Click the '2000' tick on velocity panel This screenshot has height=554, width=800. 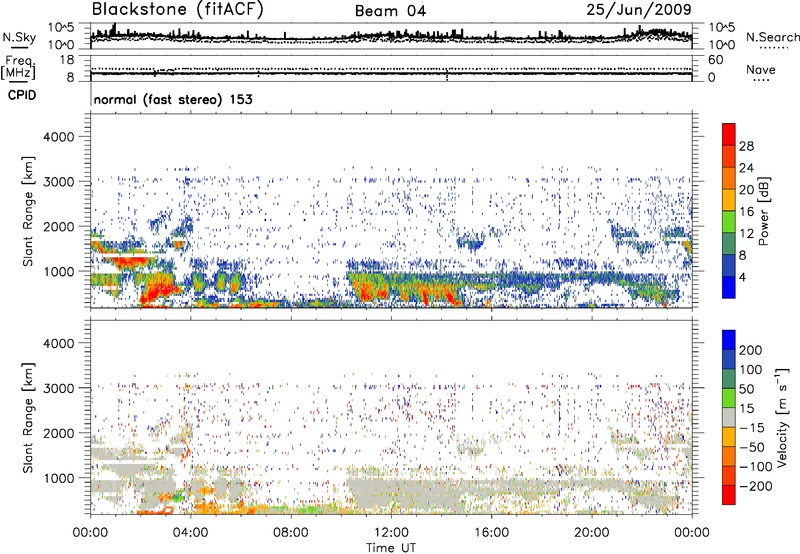click(58, 433)
